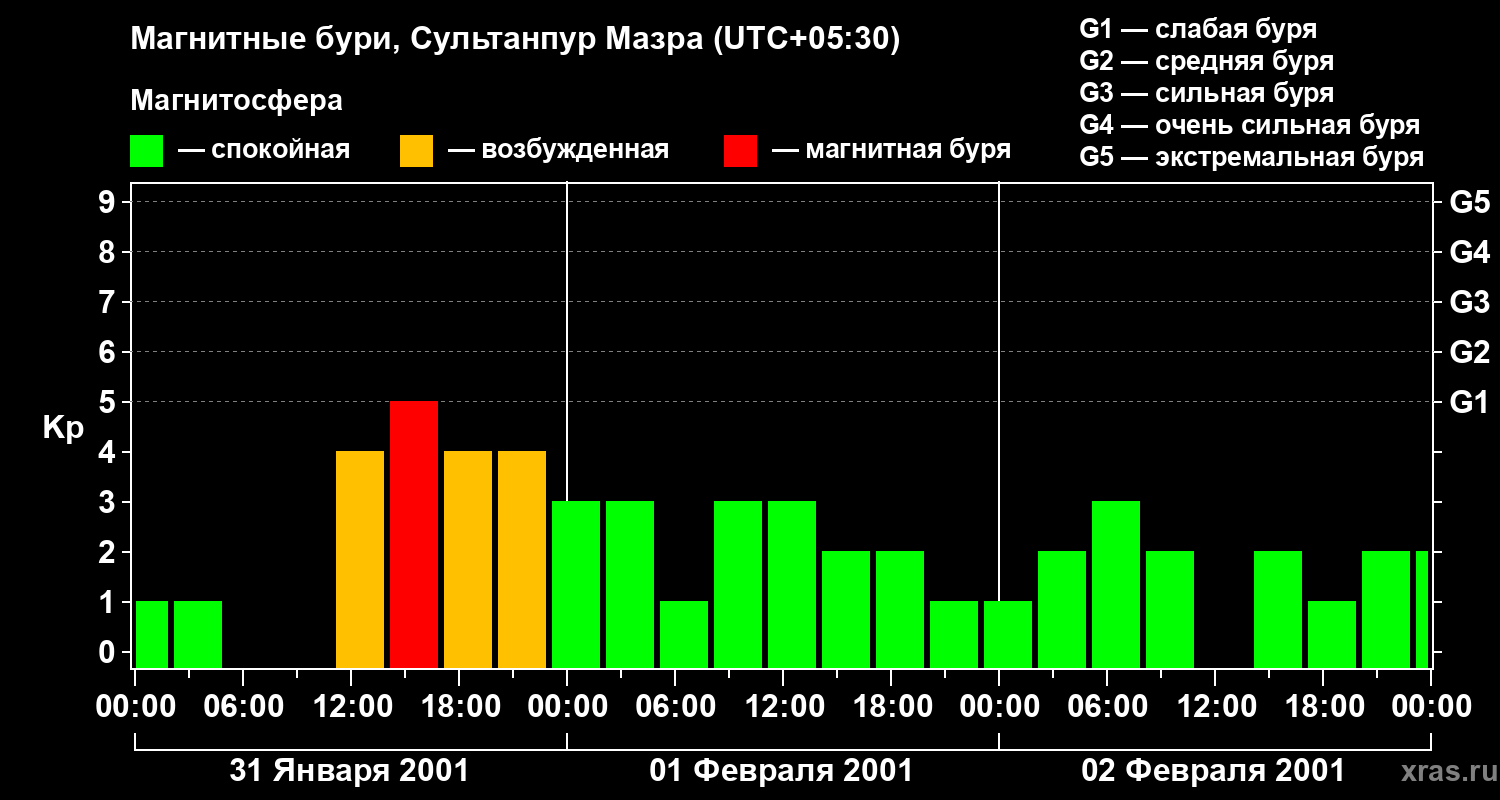Click the '06:00' tick label under 02 February
Viewport: 1500px width, 800px height.
point(1107,707)
